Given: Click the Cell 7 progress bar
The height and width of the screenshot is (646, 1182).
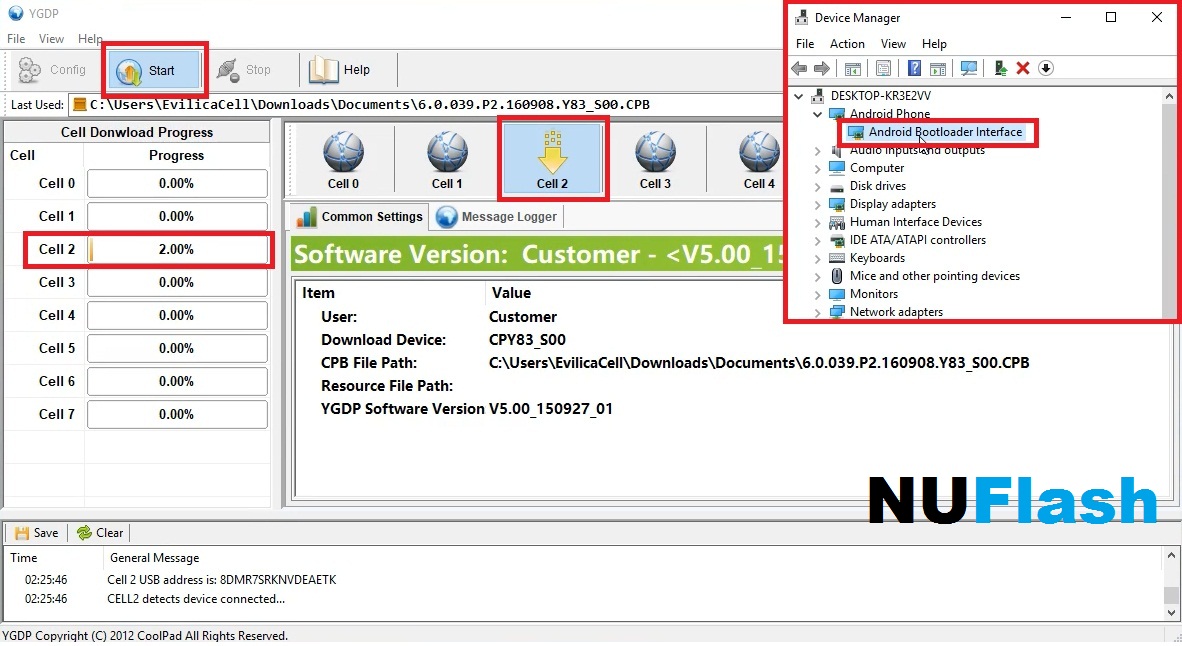Looking at the screenshot, I should (x=177, y=415).
